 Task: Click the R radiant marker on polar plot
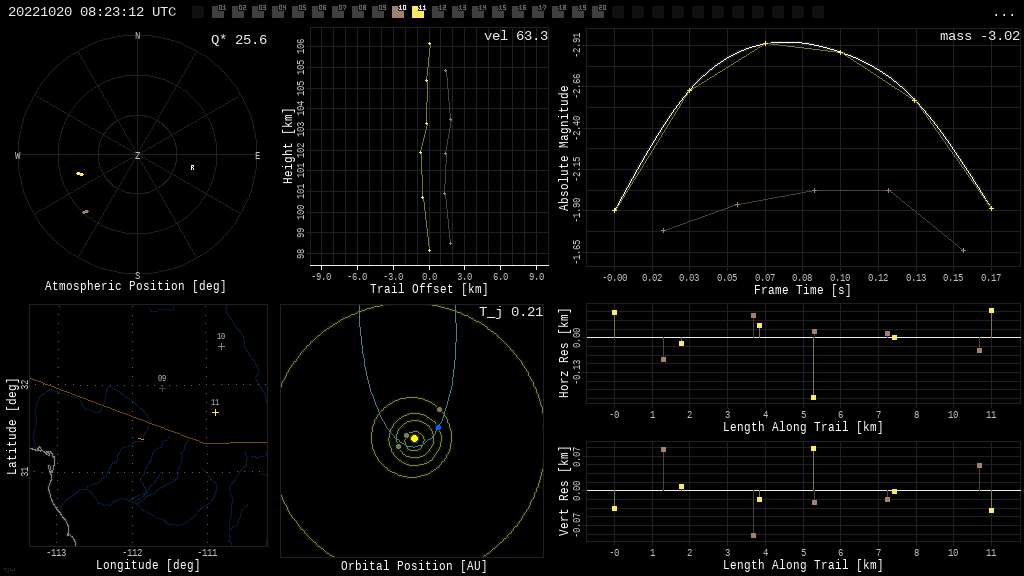(192, 168)
